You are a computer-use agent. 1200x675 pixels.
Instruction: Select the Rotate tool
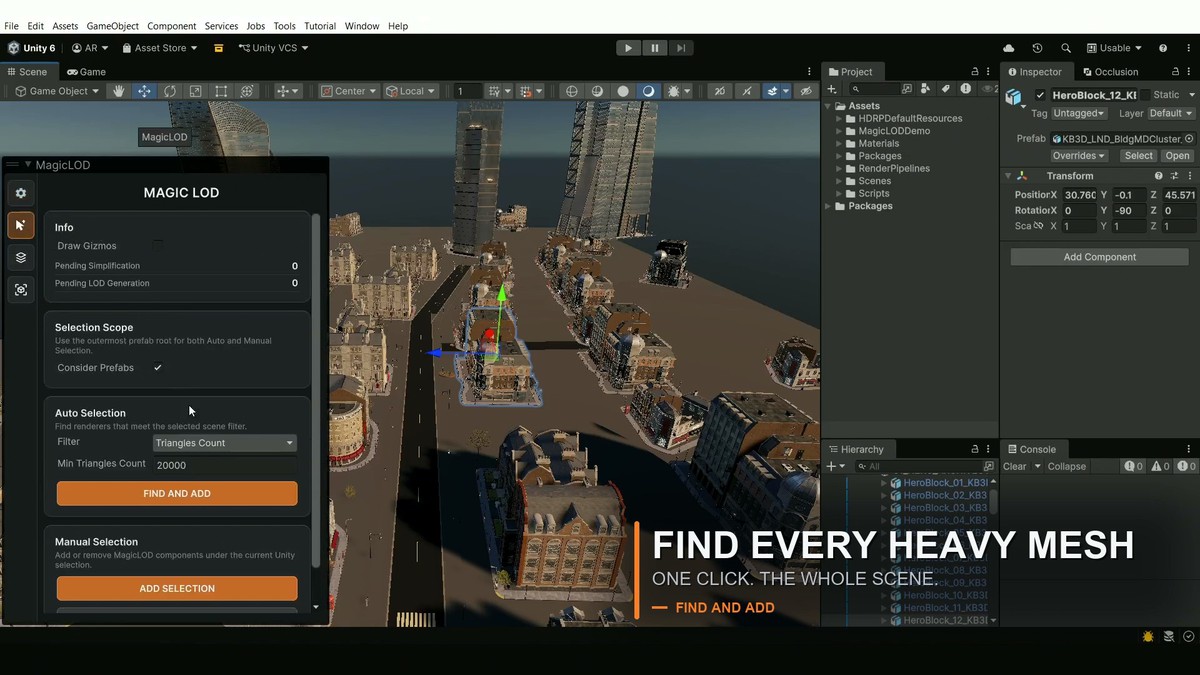pyautogui.click(x=170, y=91)
